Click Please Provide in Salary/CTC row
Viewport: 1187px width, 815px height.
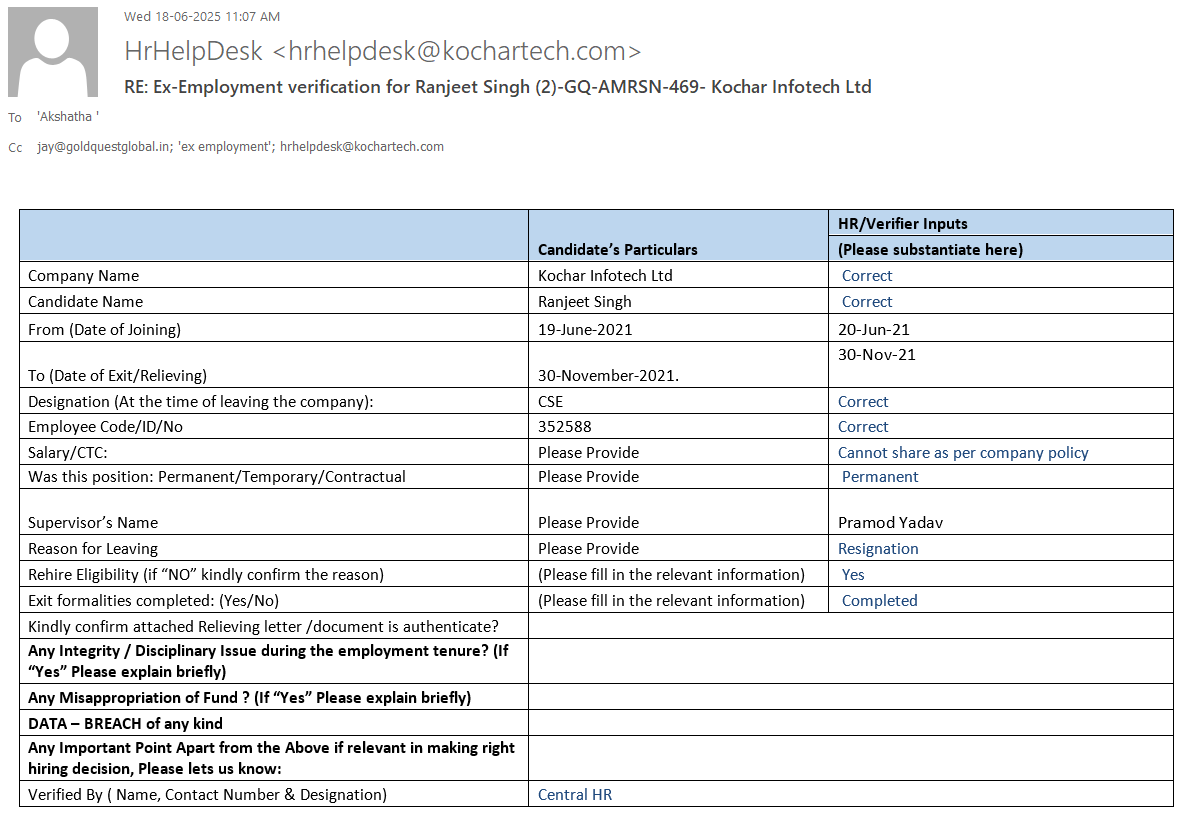(x=588, y=453)
